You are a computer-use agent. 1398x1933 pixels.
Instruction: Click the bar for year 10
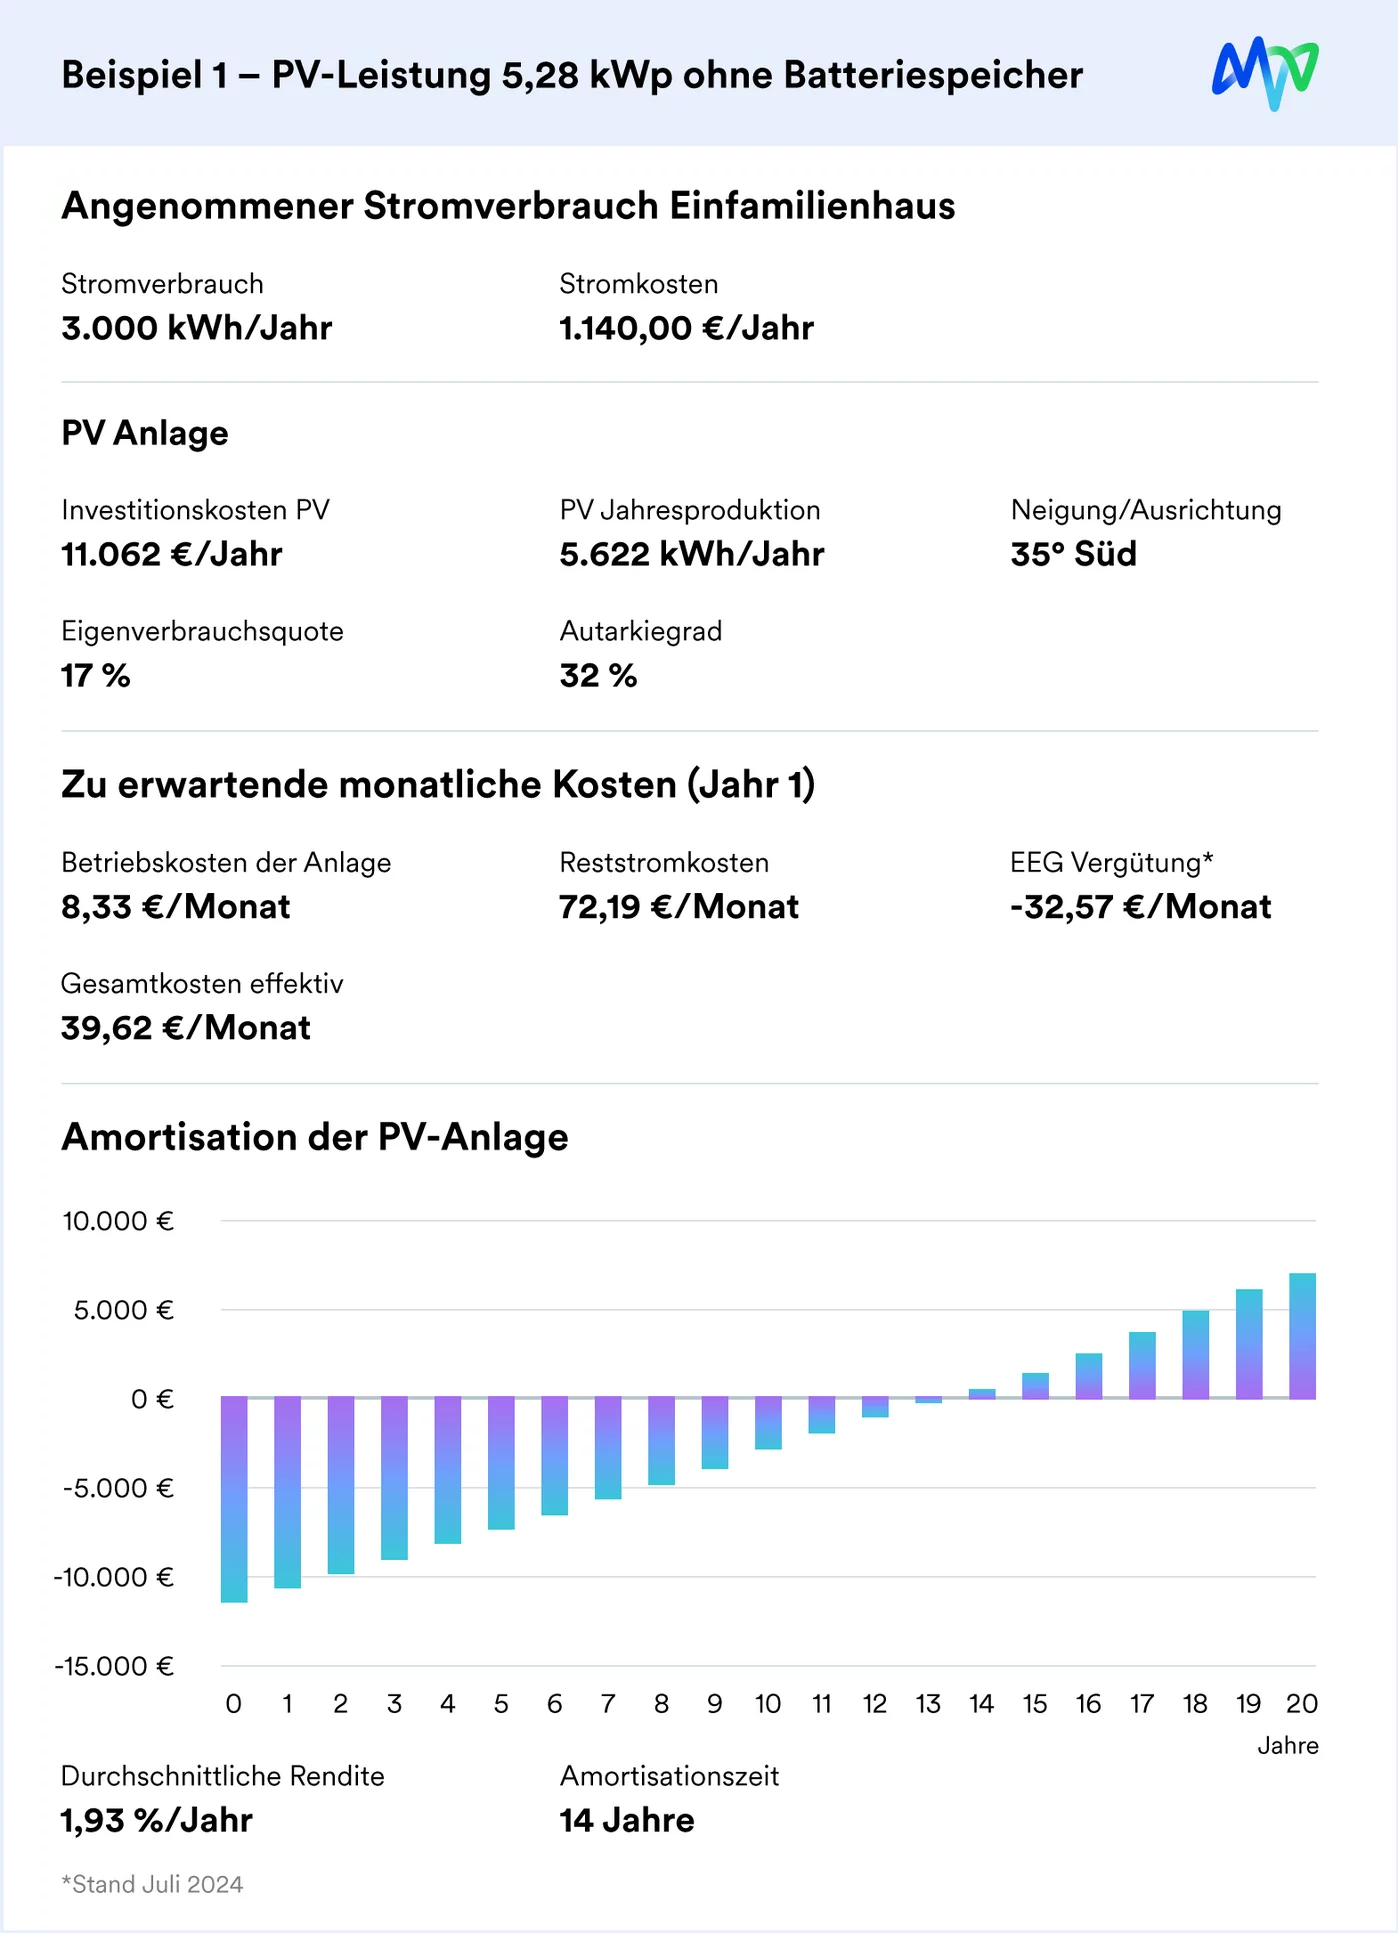(768, 1422)
